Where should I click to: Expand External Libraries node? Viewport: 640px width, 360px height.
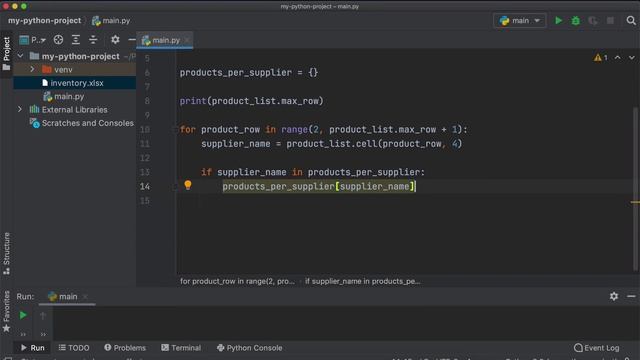20,109
